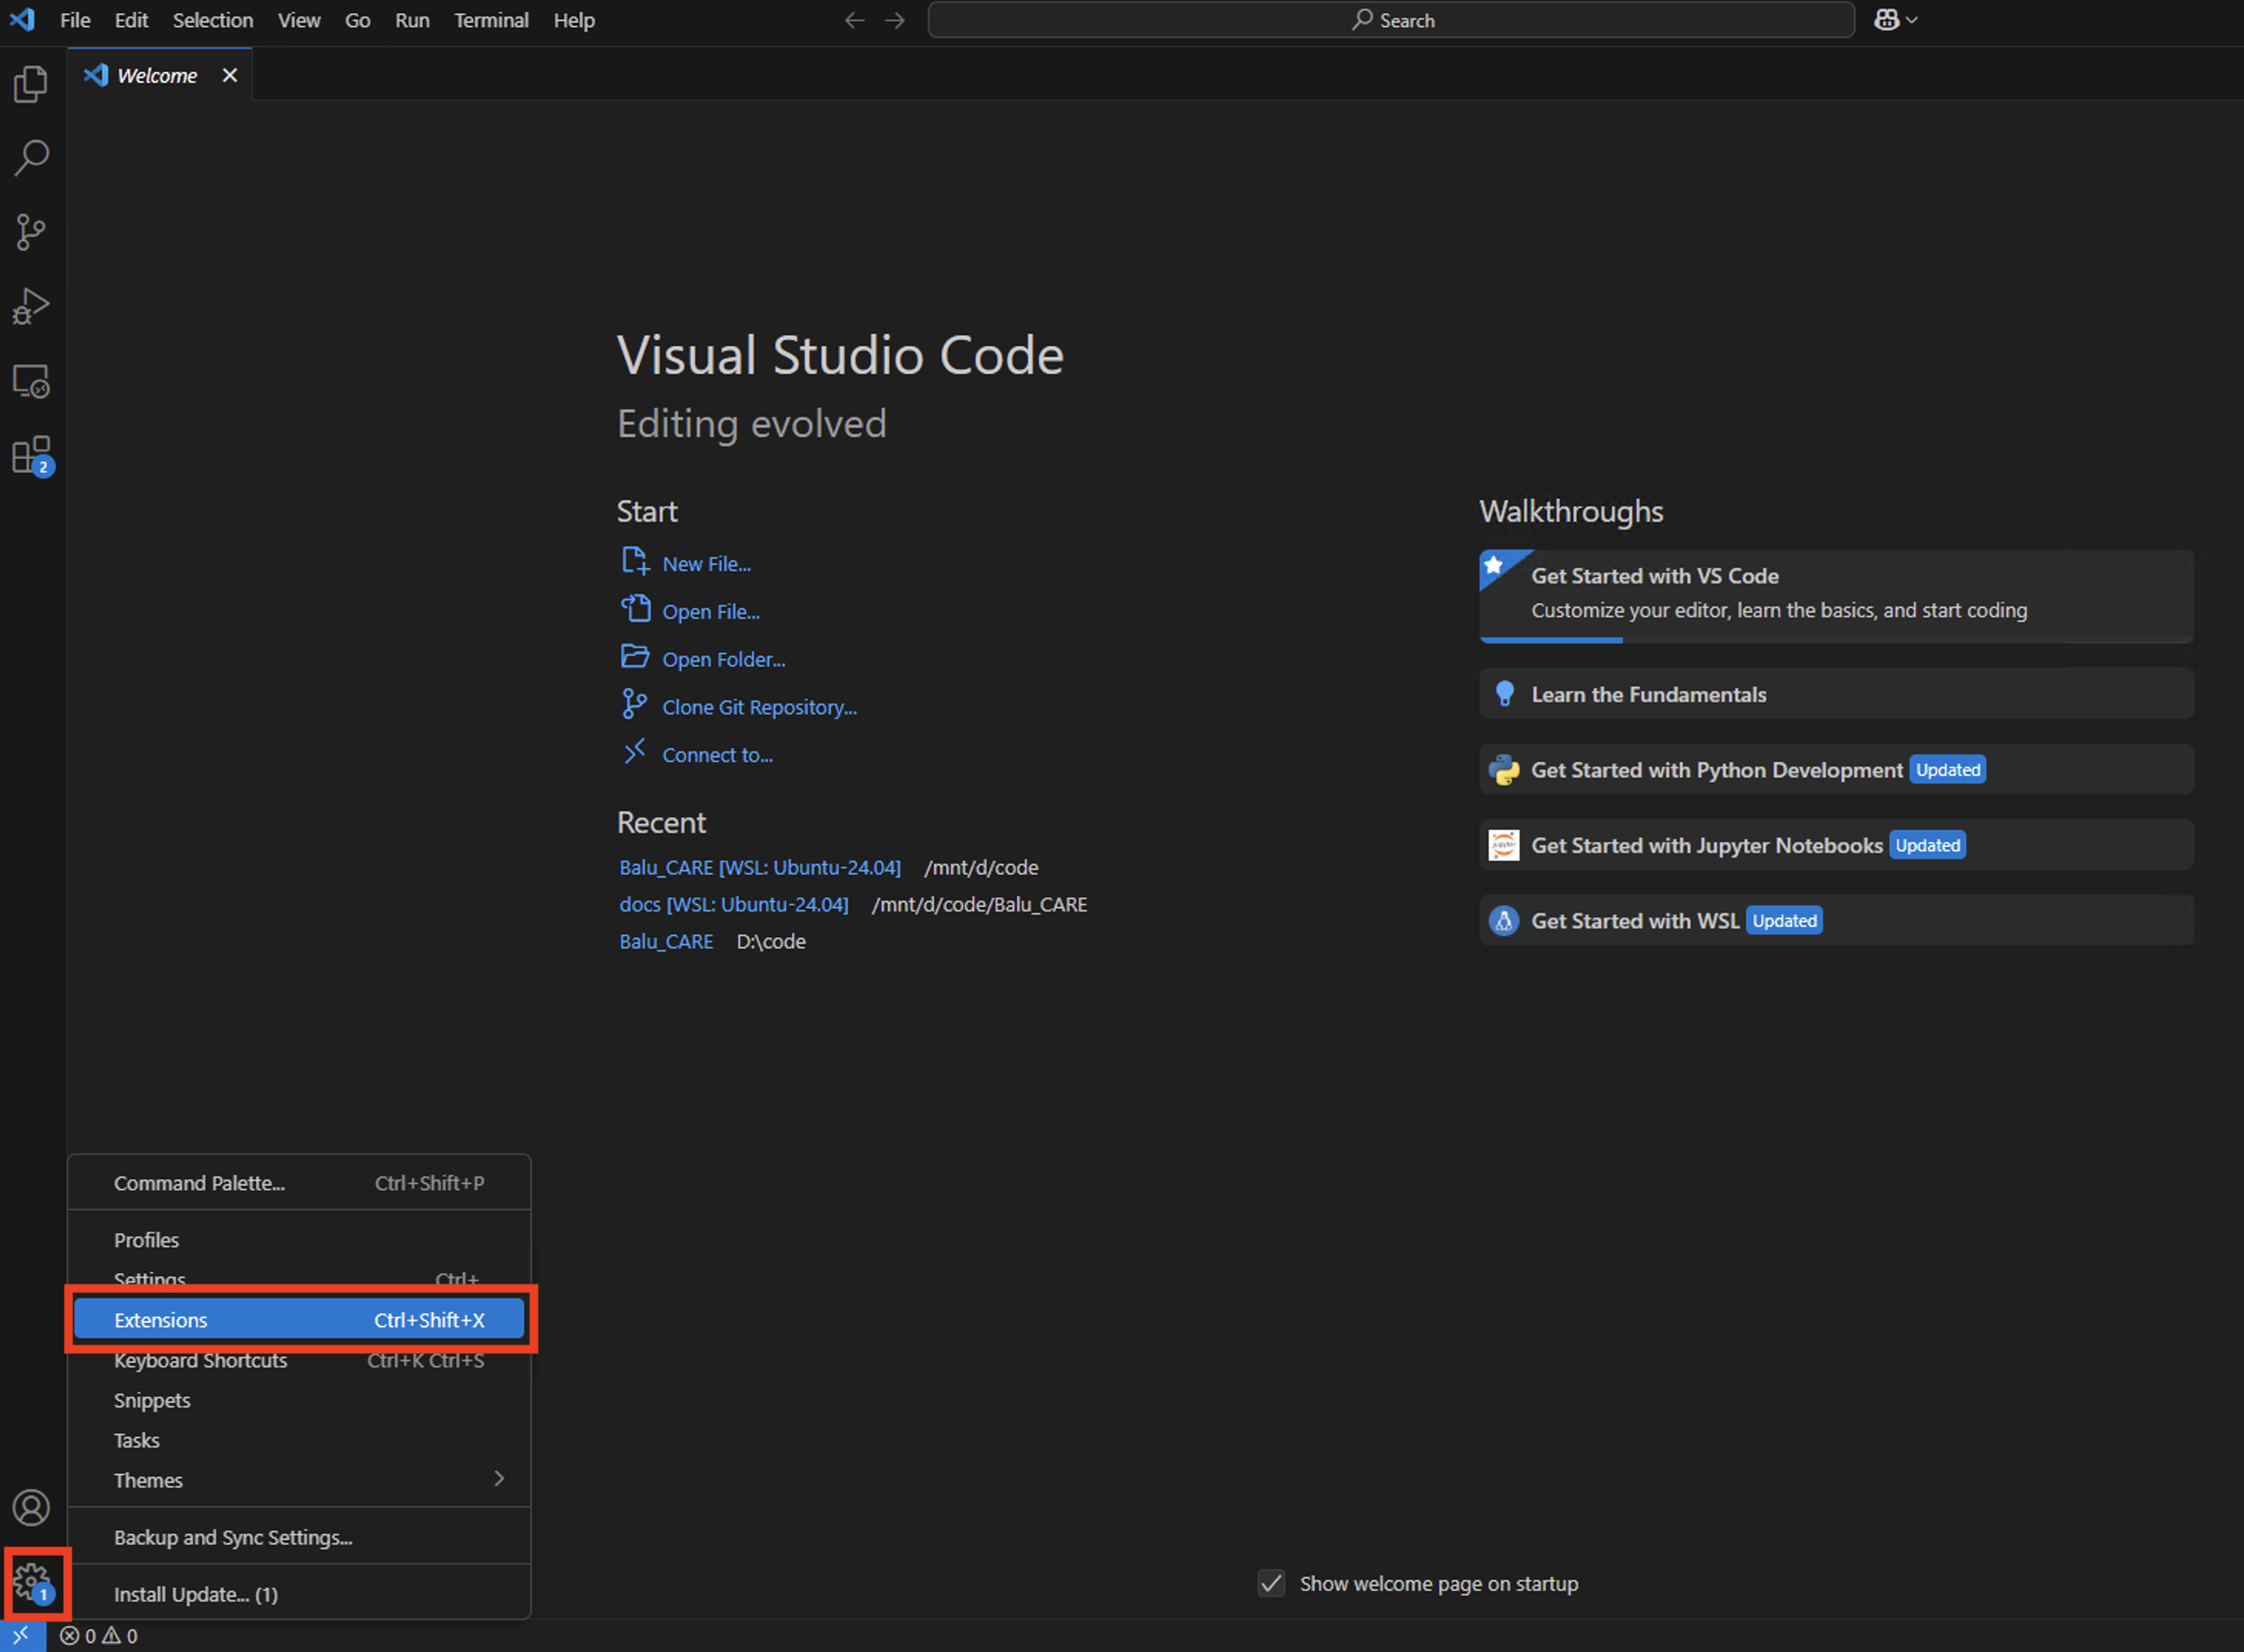Viewport: 2244px width, 1652px height.
Task: Choose Tasks from the Manage menu
Action: pos(299,1440)
